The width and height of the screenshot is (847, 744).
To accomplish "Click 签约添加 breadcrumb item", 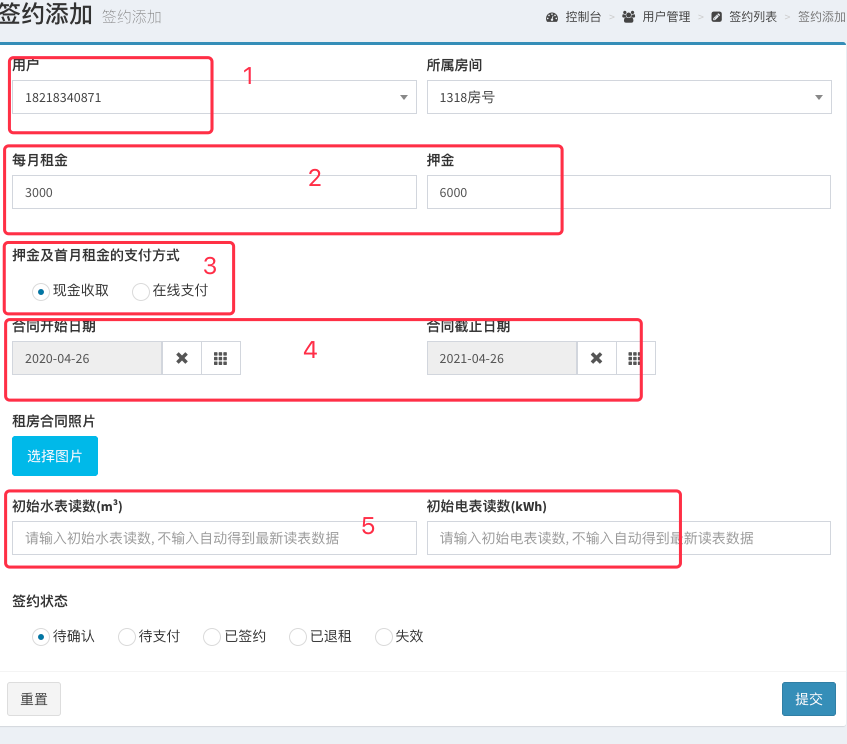I will tap(822, 17).
